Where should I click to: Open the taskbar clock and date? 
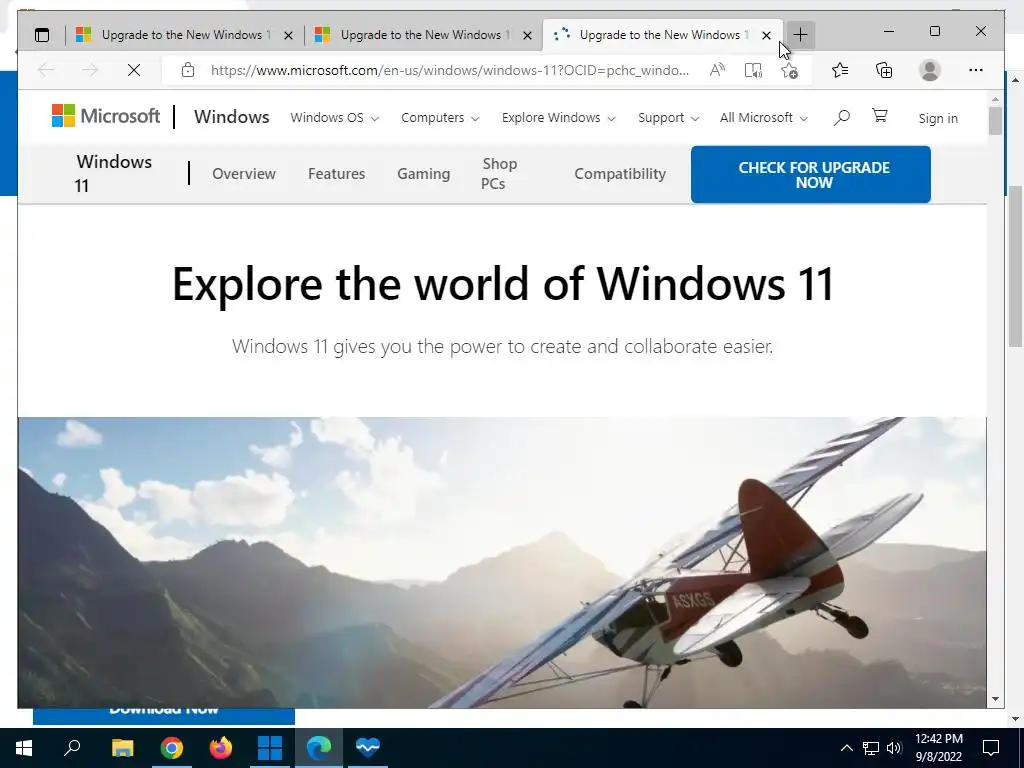pos(938,748)
